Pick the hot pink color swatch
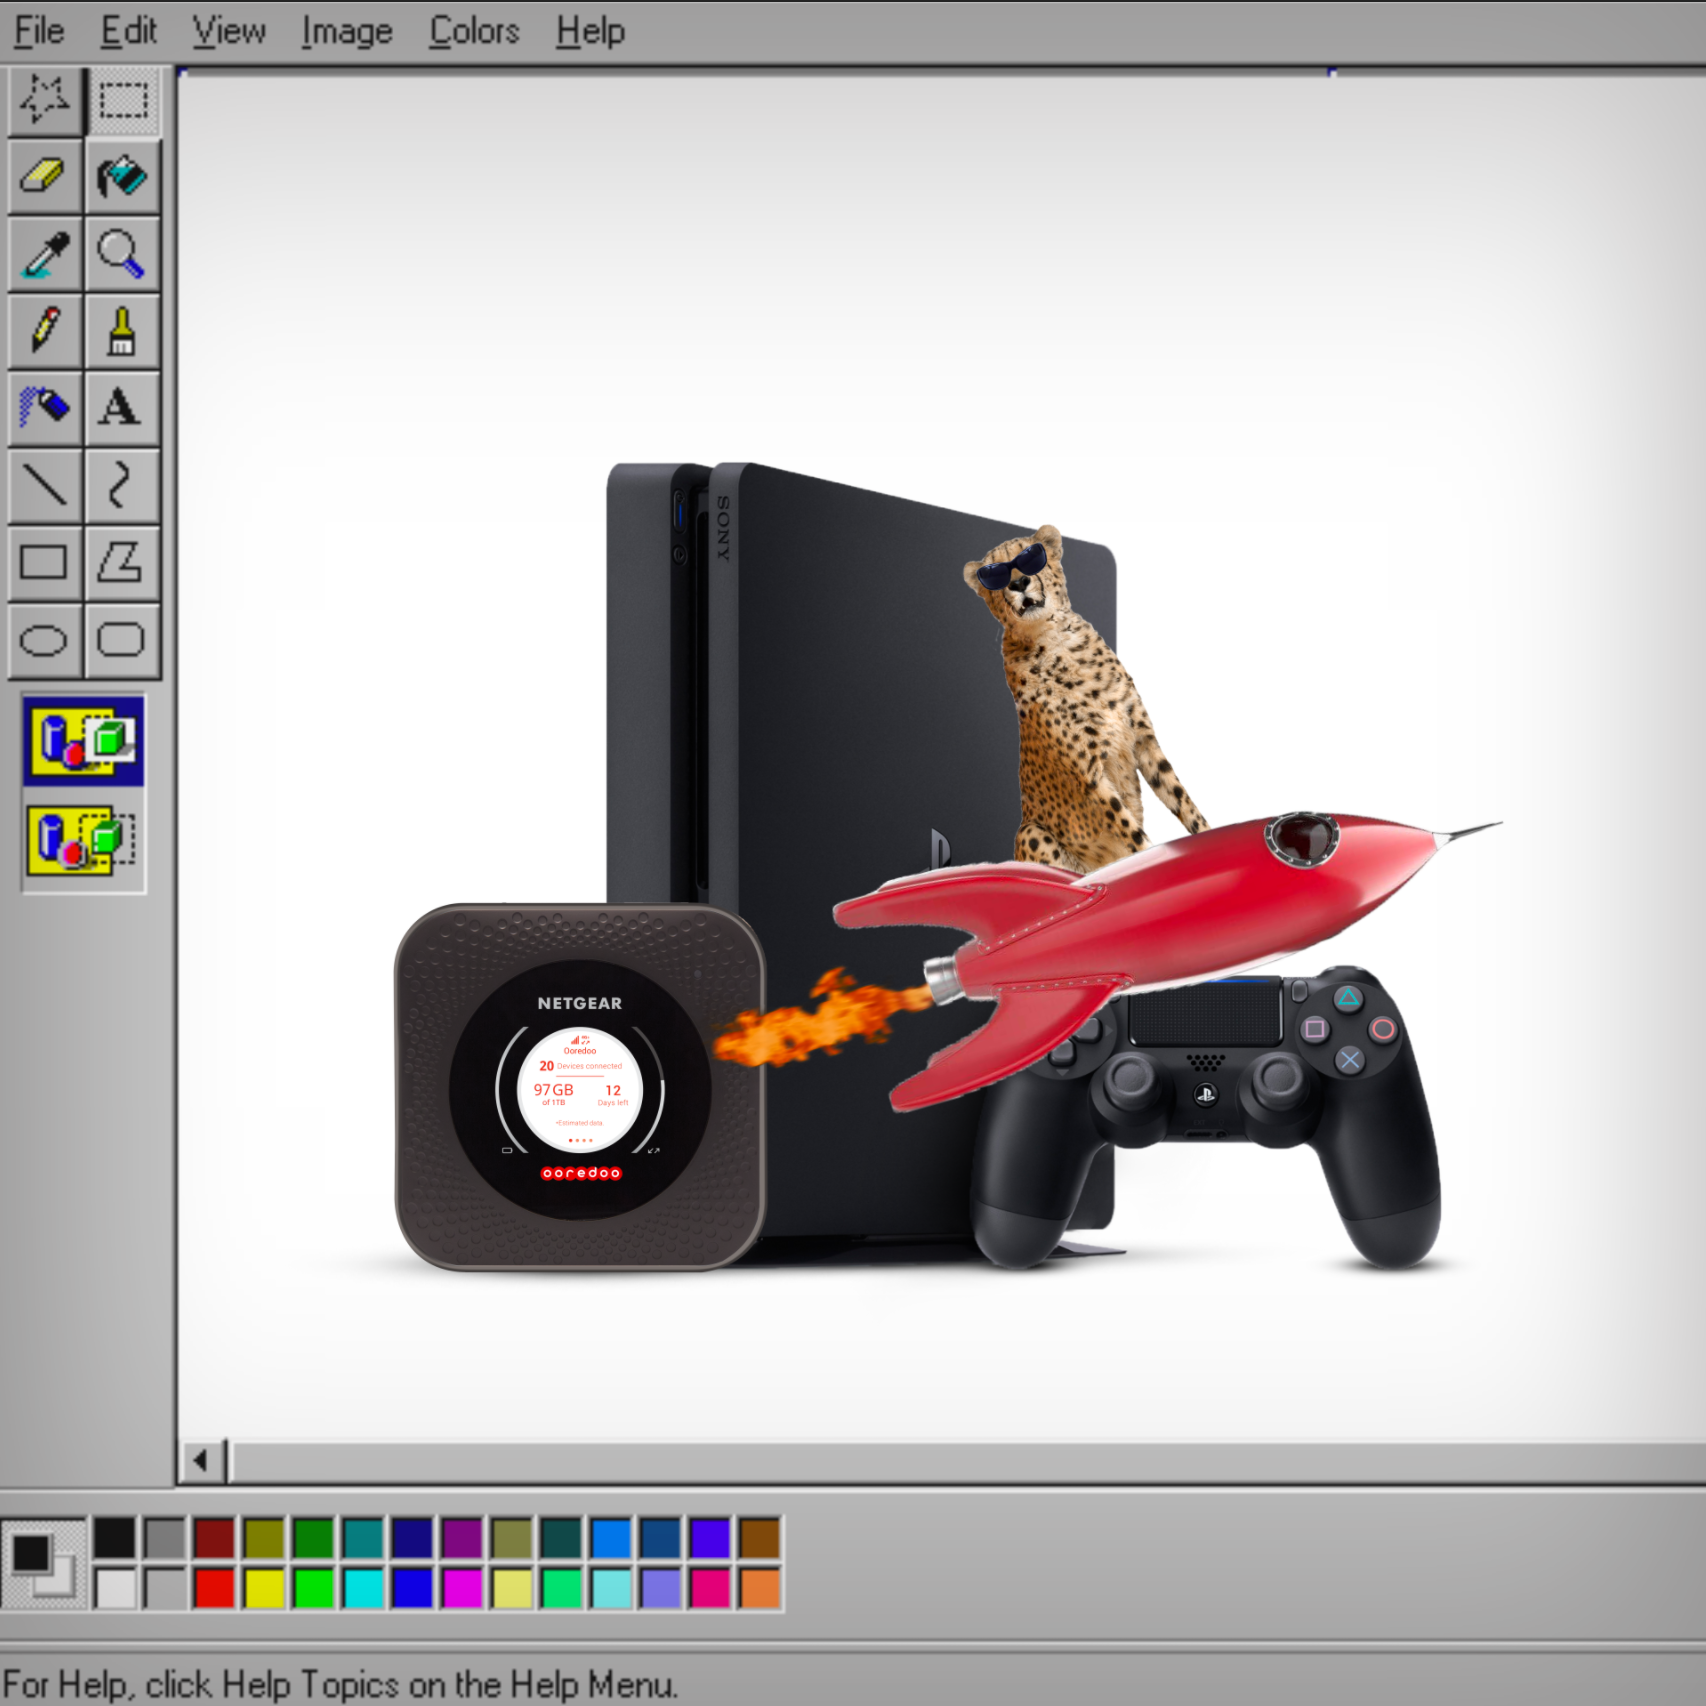This screenshot has width=1706, height=1706. tap(710, 1588)
